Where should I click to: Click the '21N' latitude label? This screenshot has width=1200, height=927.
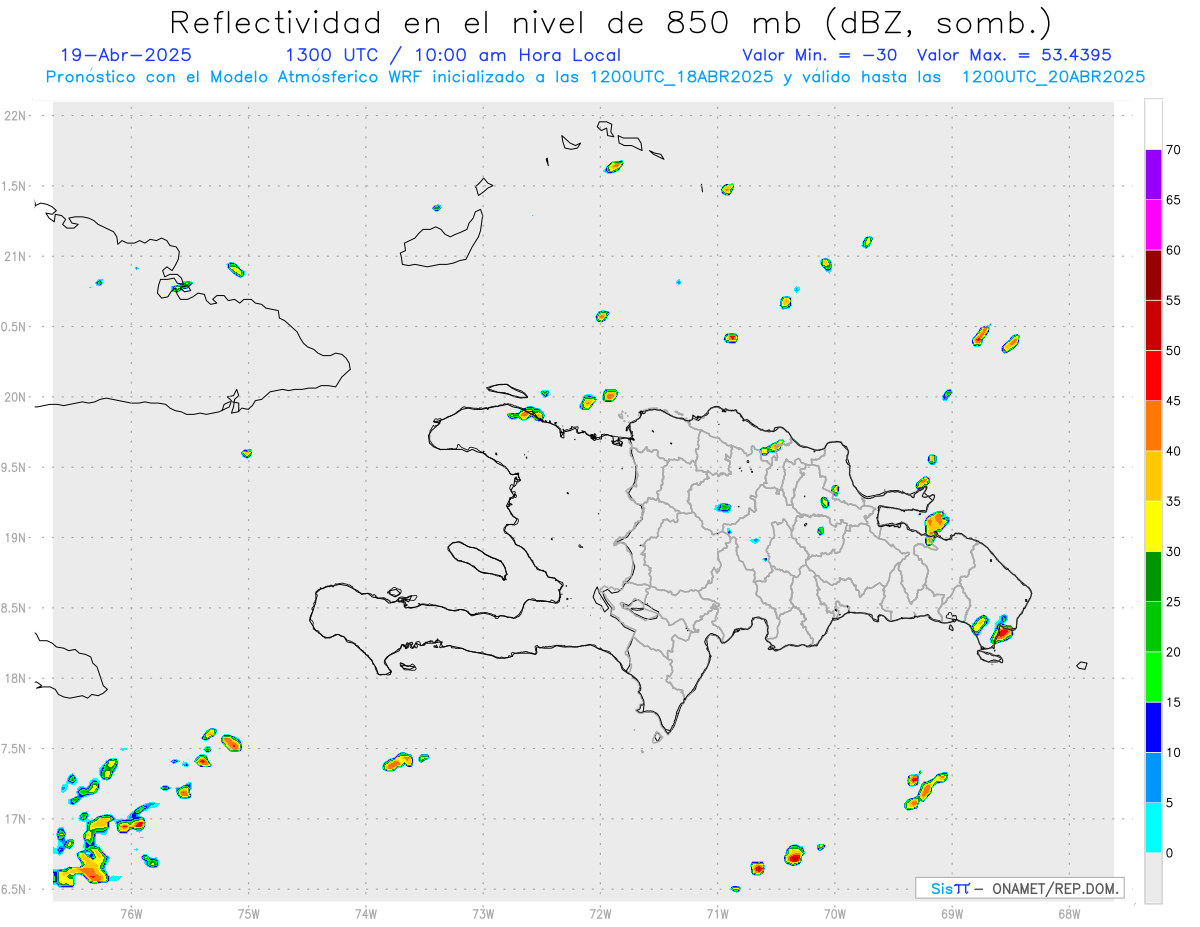[x=17, y=257]
